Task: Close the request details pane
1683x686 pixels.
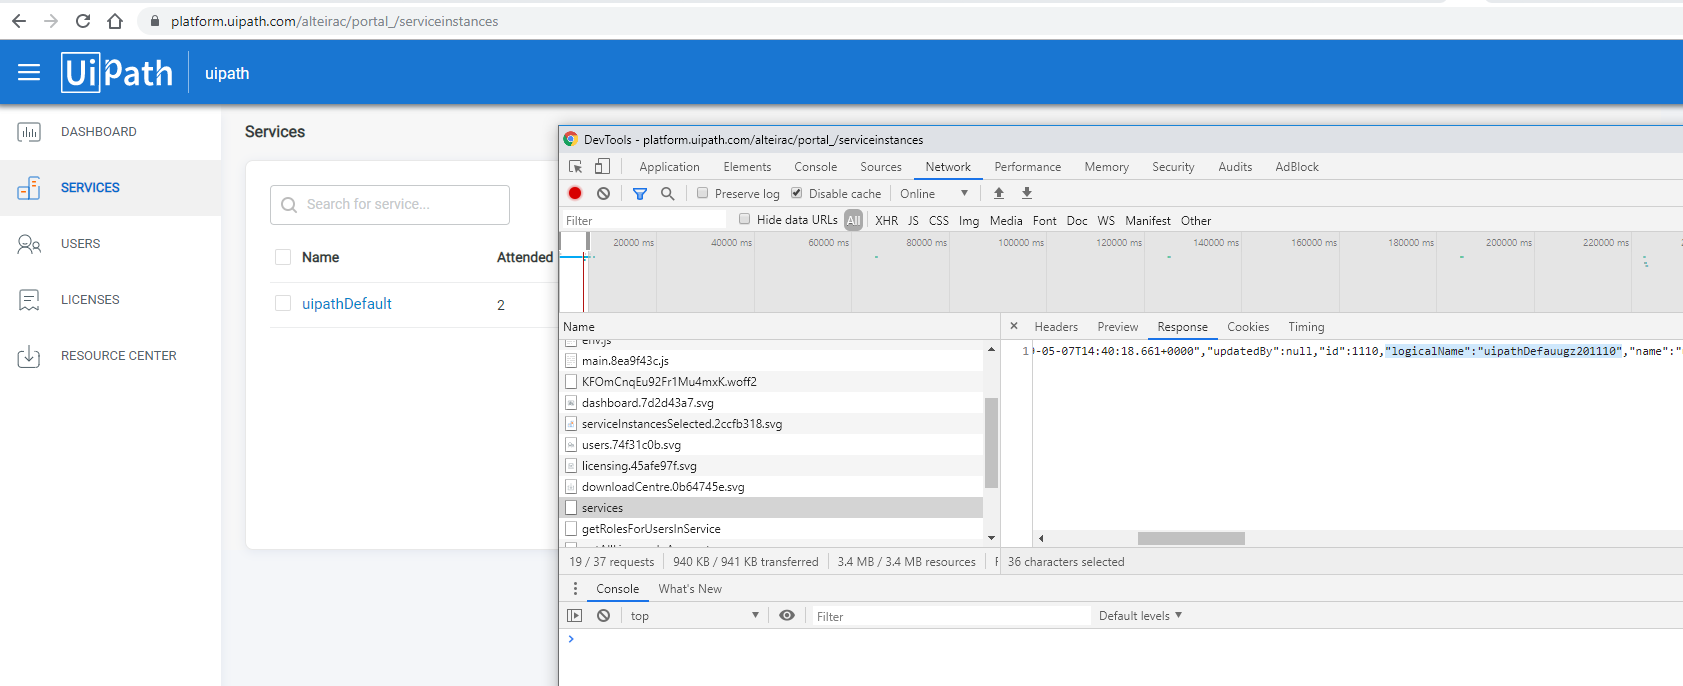Action: (x=1014, y=326)
